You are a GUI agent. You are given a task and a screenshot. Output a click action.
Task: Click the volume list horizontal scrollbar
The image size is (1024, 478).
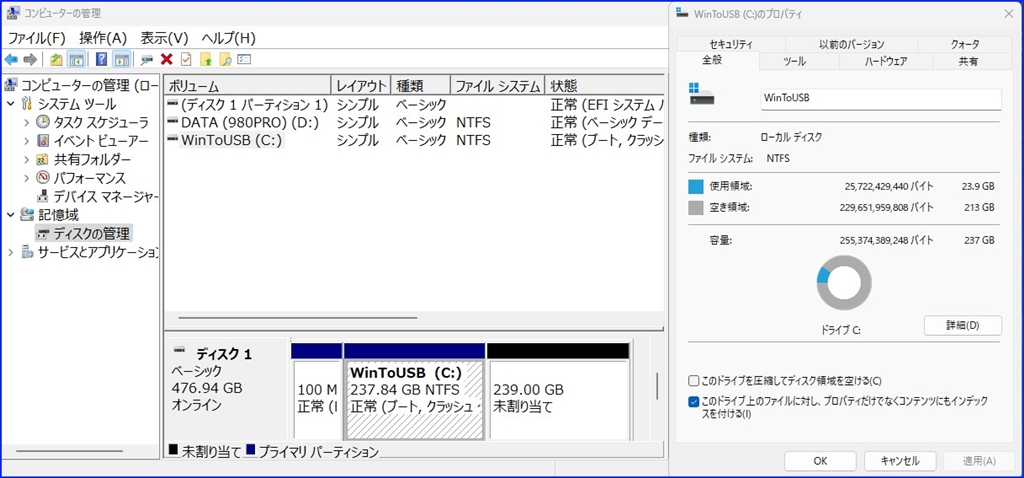click(x=297, y=318)
